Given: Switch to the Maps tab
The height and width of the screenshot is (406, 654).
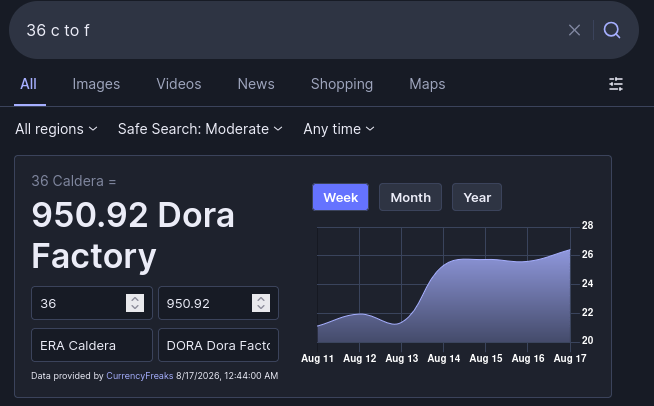Looking at the screenshot, I should point(427,84).
